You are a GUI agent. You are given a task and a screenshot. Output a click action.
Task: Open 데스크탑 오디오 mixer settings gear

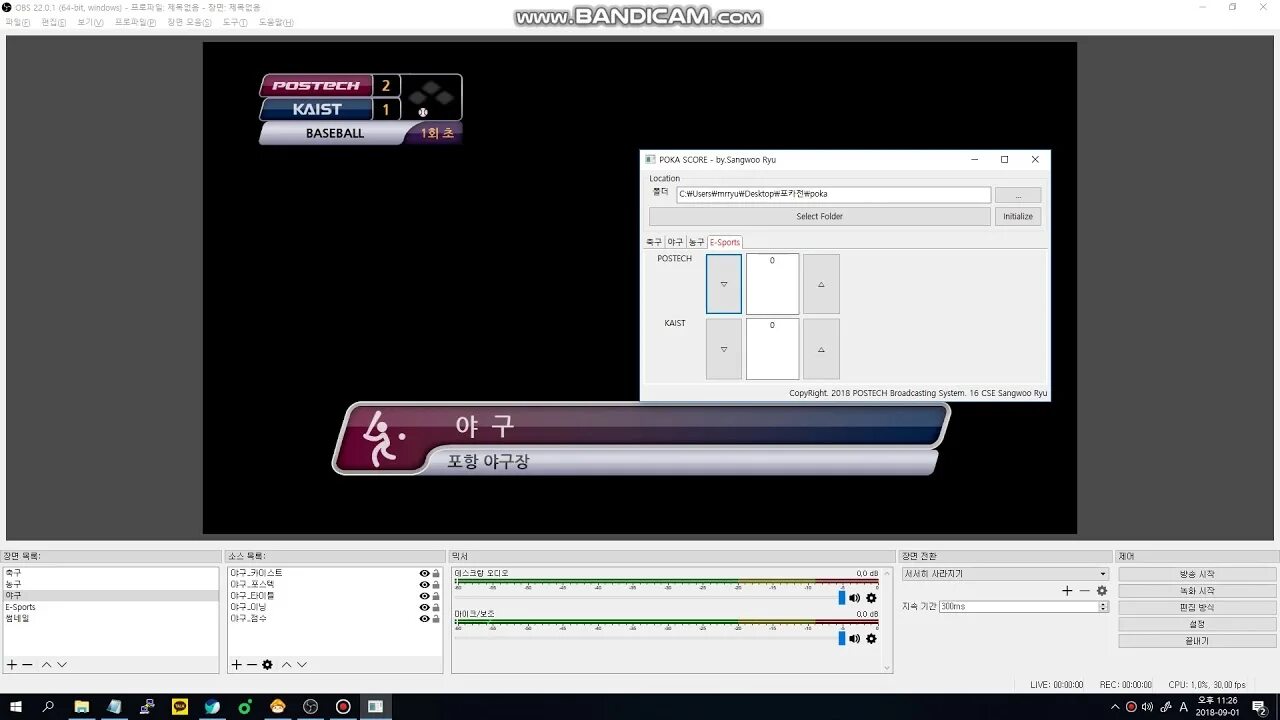click(871, 598)
